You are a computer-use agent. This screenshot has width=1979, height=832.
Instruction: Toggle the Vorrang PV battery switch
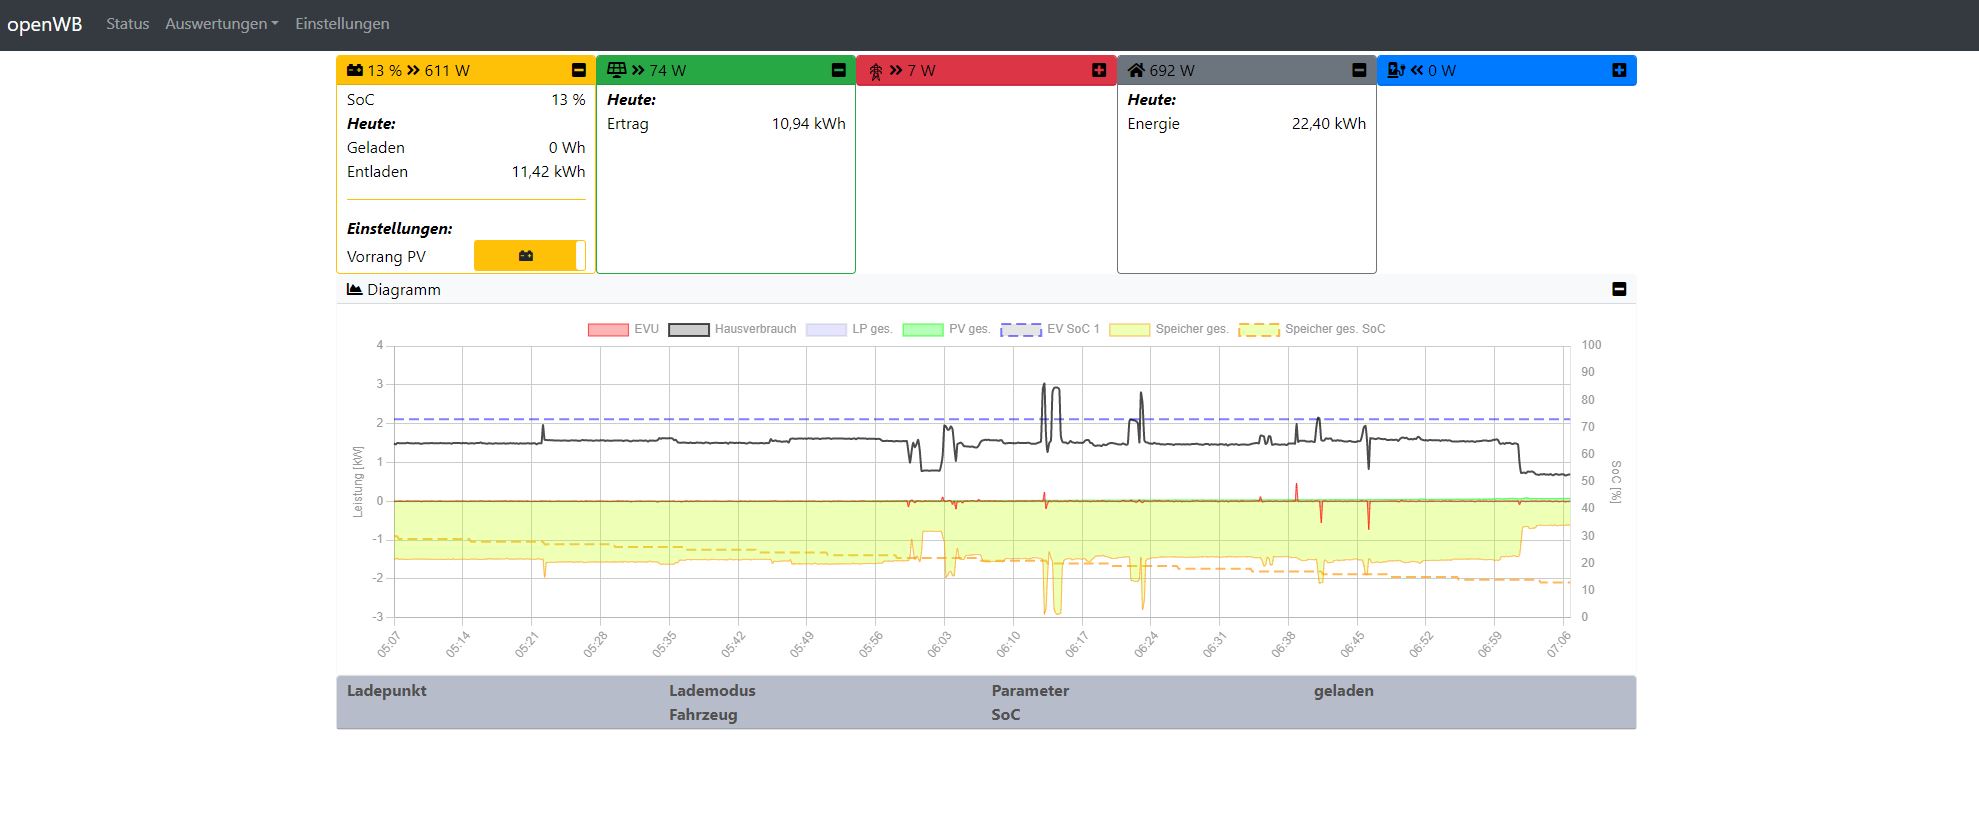(529, 256)
